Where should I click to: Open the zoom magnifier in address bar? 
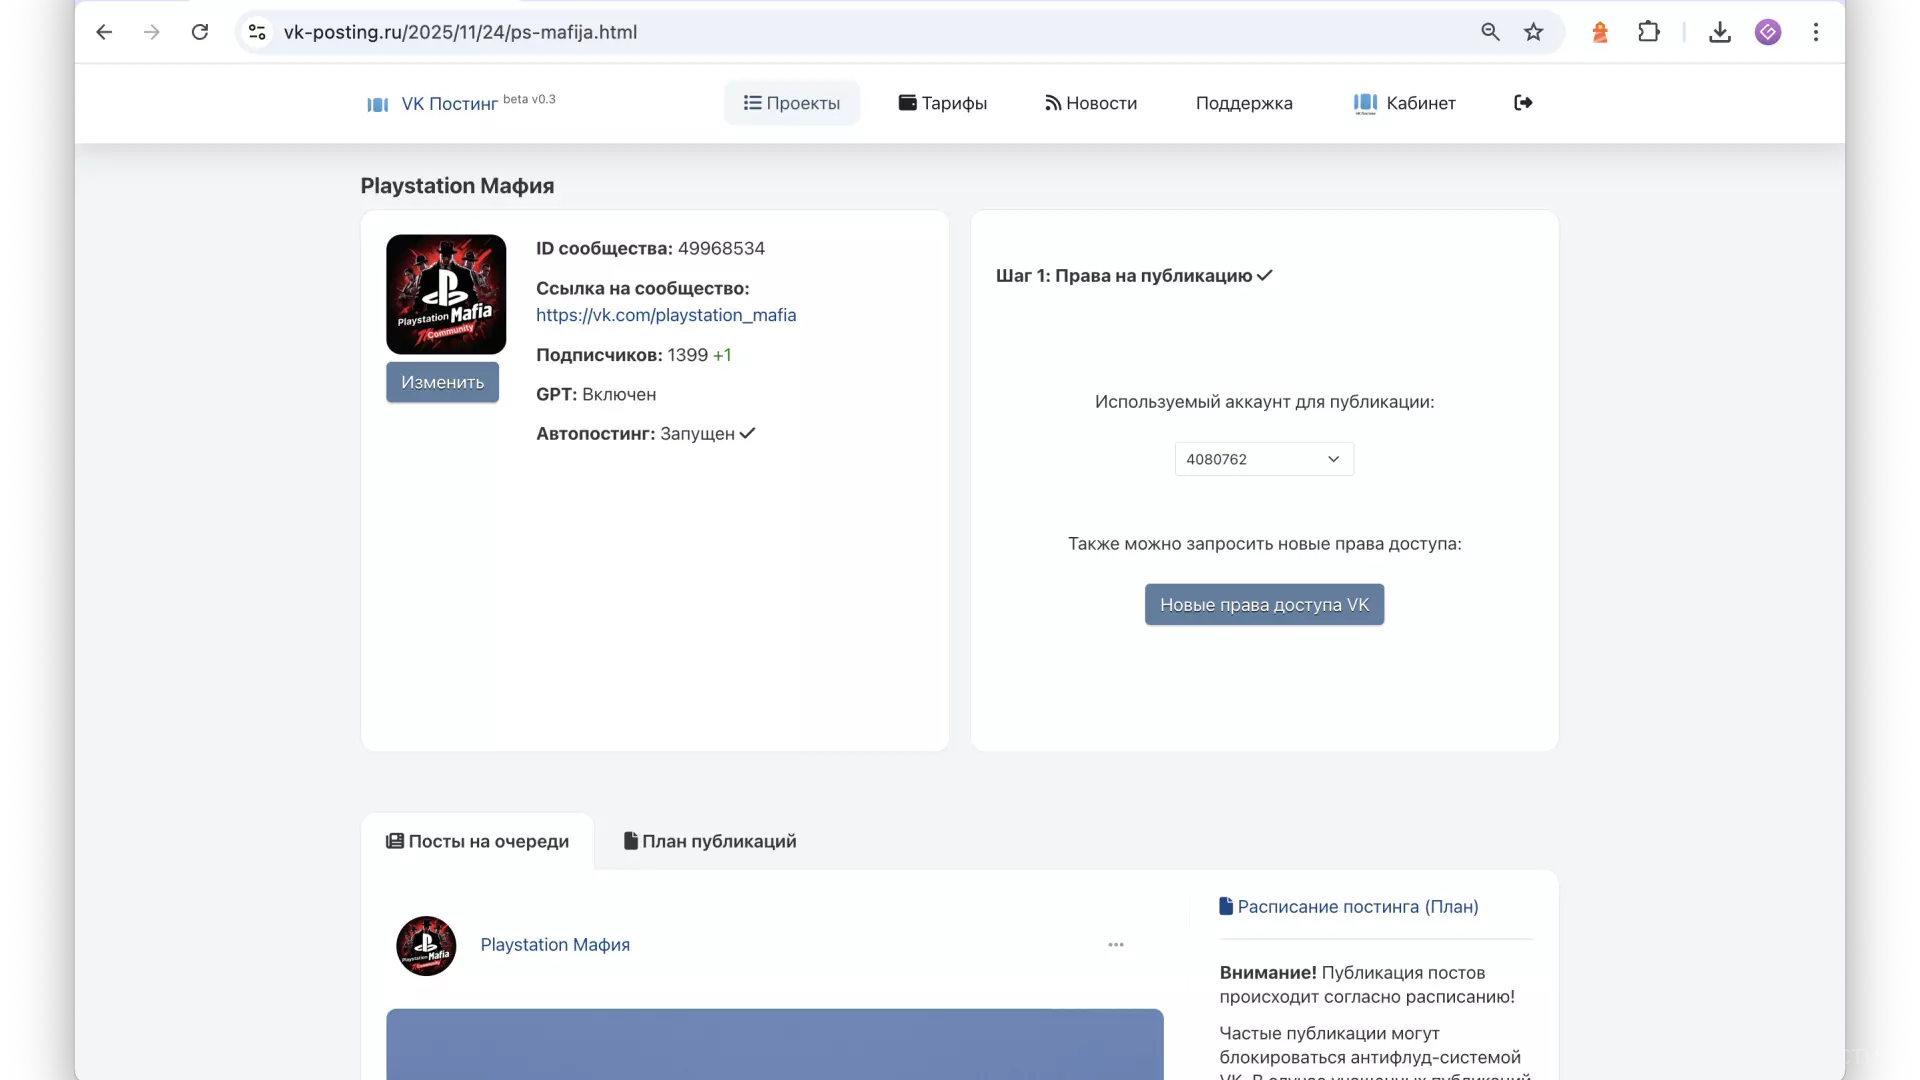(x=1490, y=32)
